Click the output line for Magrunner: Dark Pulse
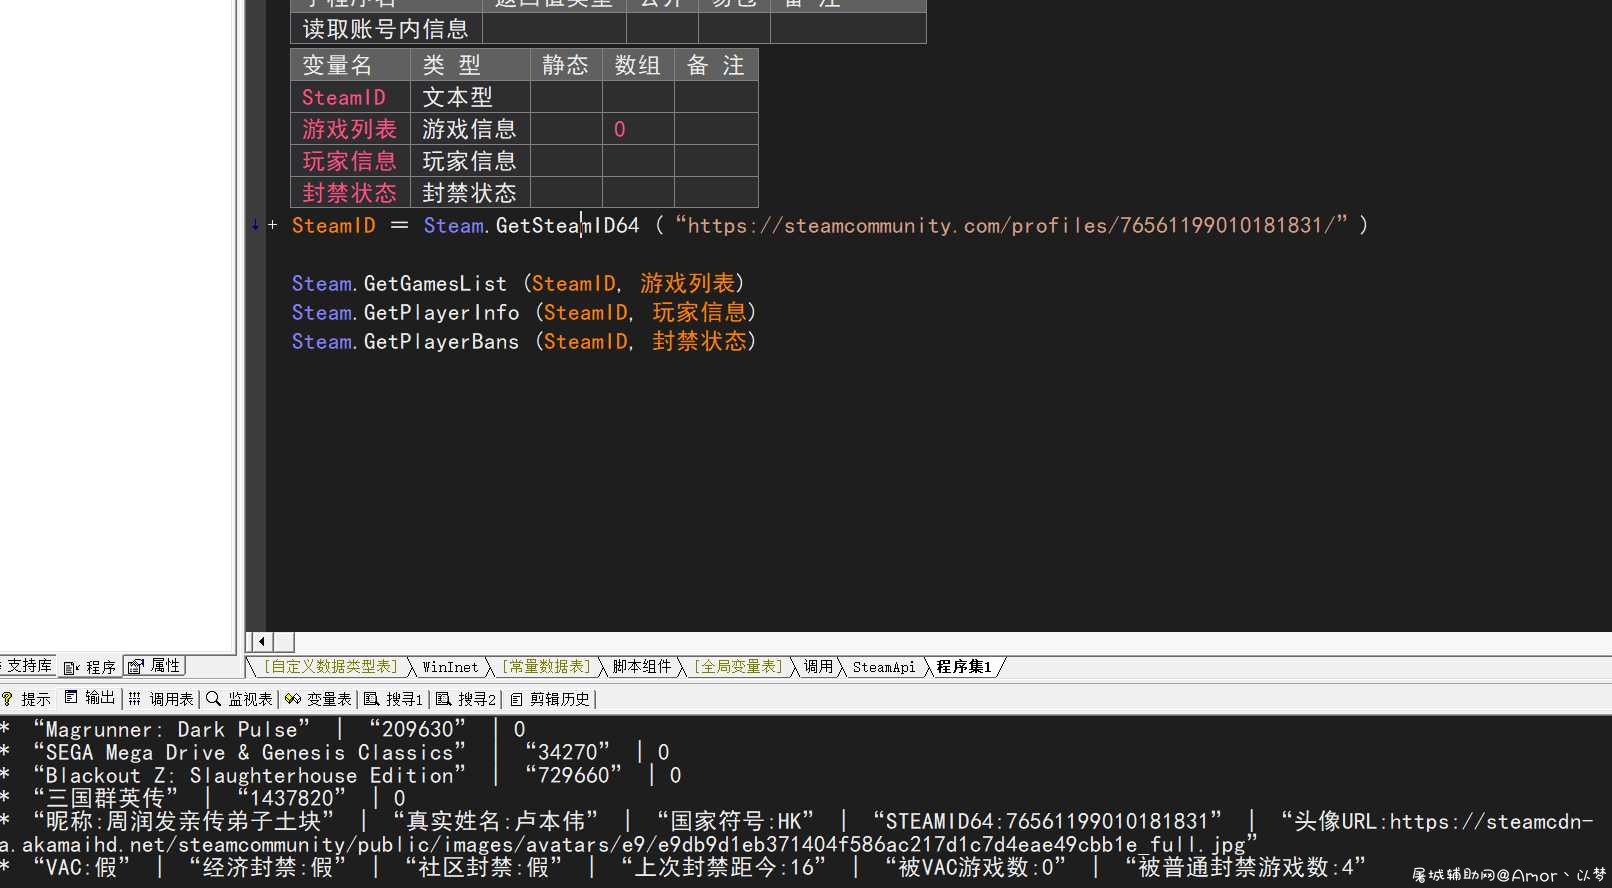This screenshot has width=1612, height=888. click(x=263, y=729)
